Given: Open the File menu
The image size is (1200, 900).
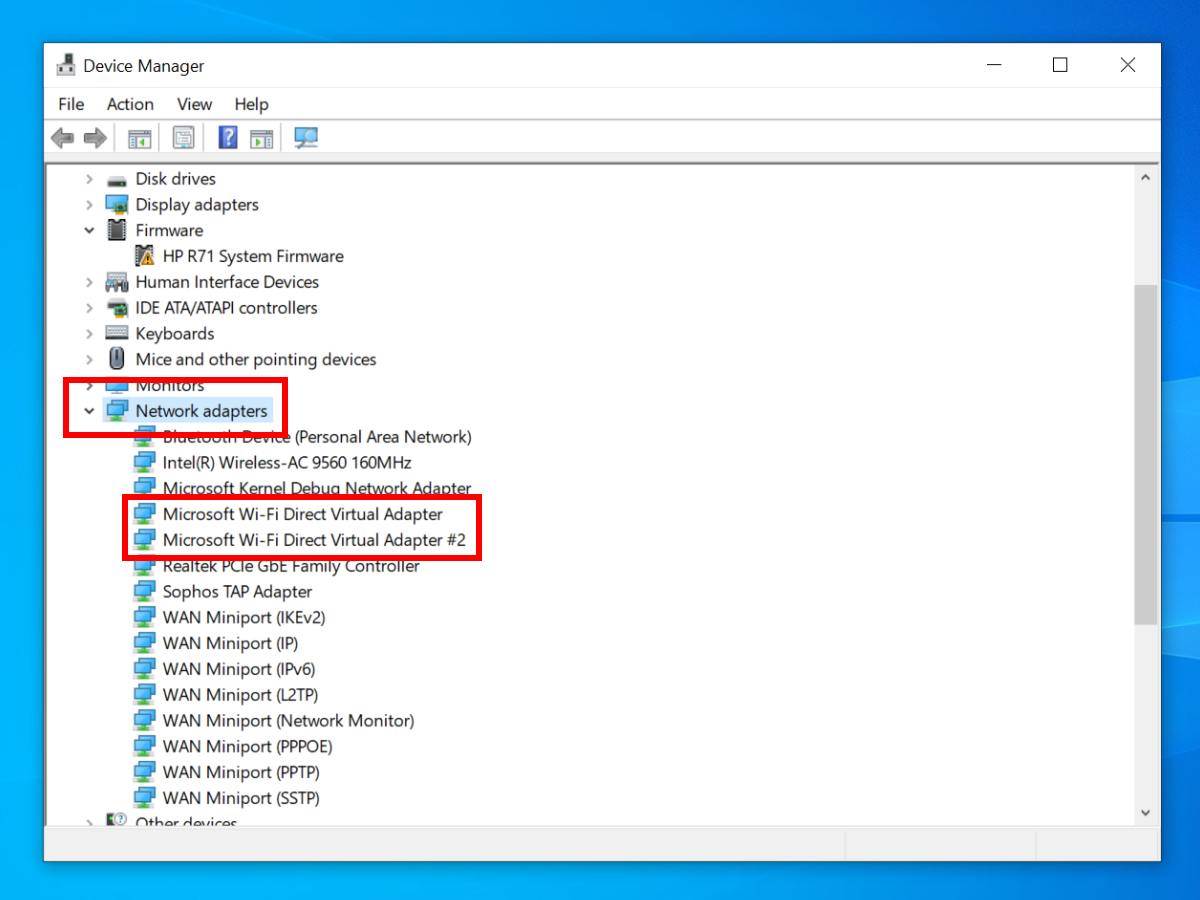Looking at the screenshot, I should pos(71,104).
